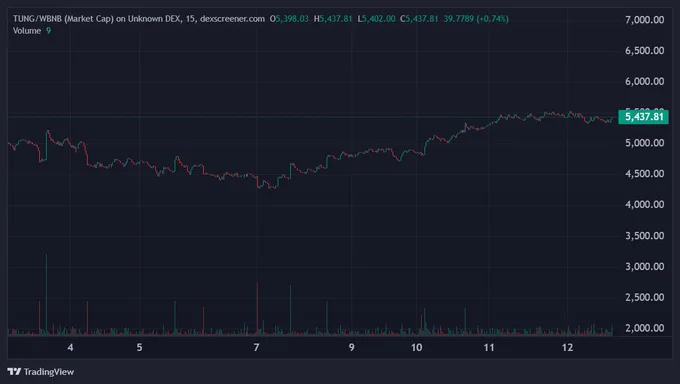Click the tall red volume bar at day 7

[x=257, y=309]
